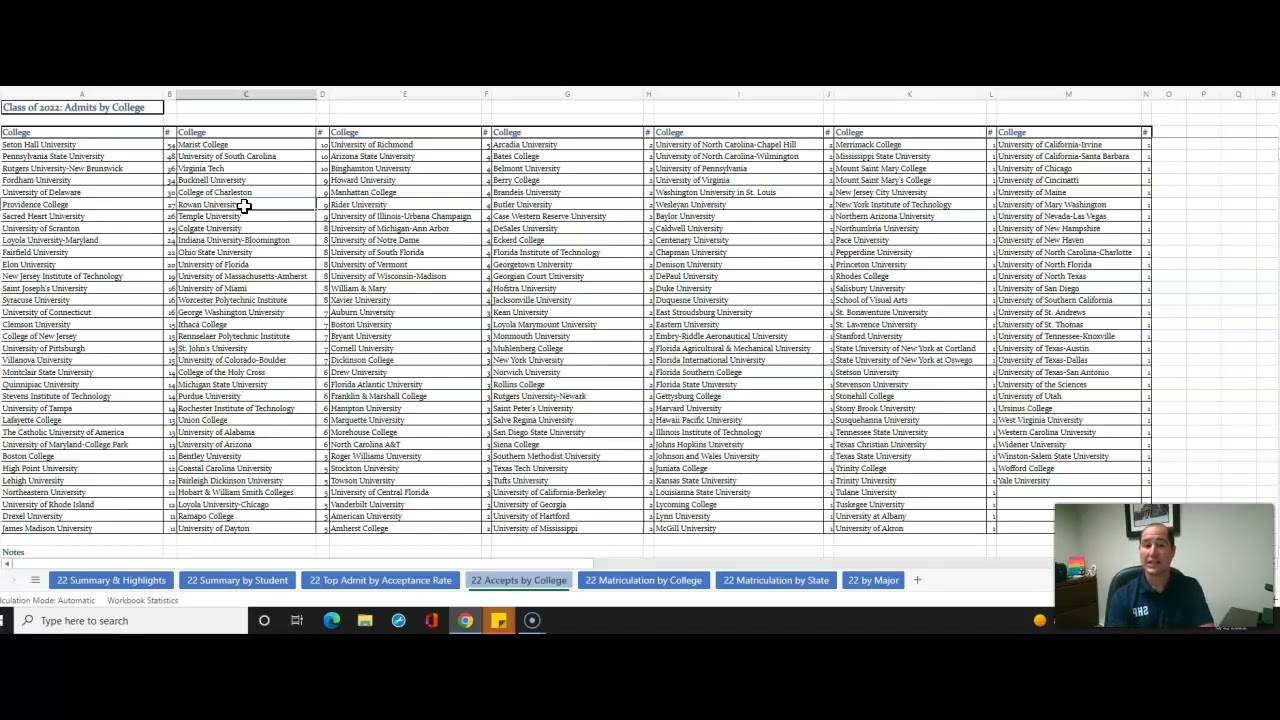Select Yale University cell
This screenshot has height=720, width=1280.
click(x=1068, y=481)
